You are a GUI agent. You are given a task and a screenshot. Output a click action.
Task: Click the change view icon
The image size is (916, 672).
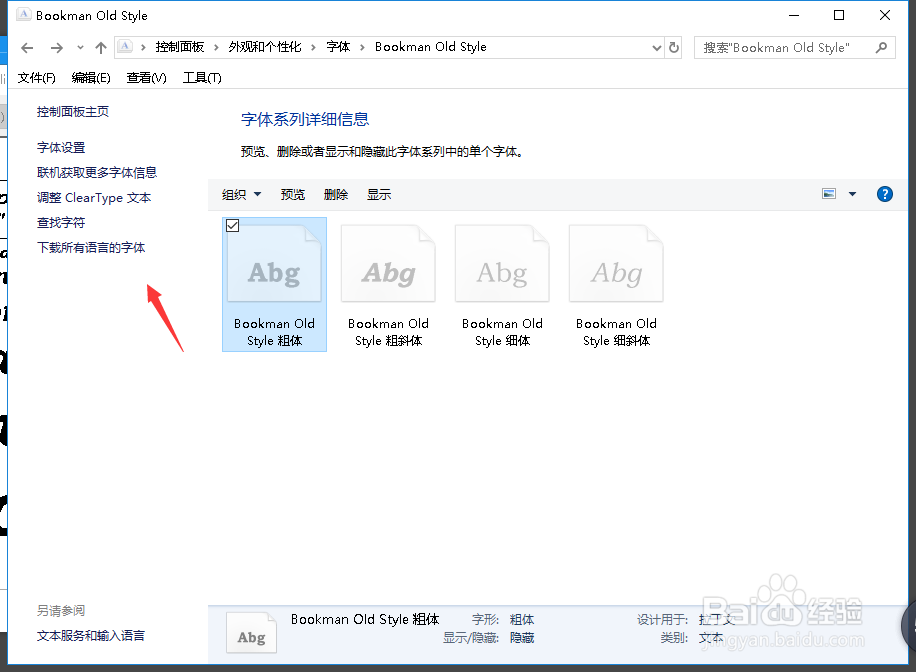829,194
